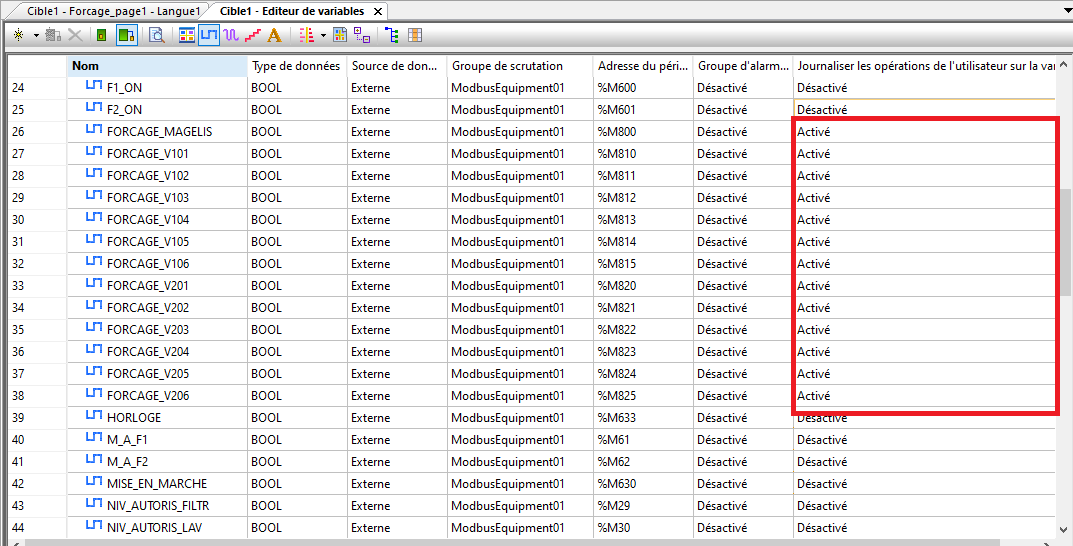This screenshot has height=546, width=1073.
Task: Close the Editeur de variables tab
Action: [378, 10]
